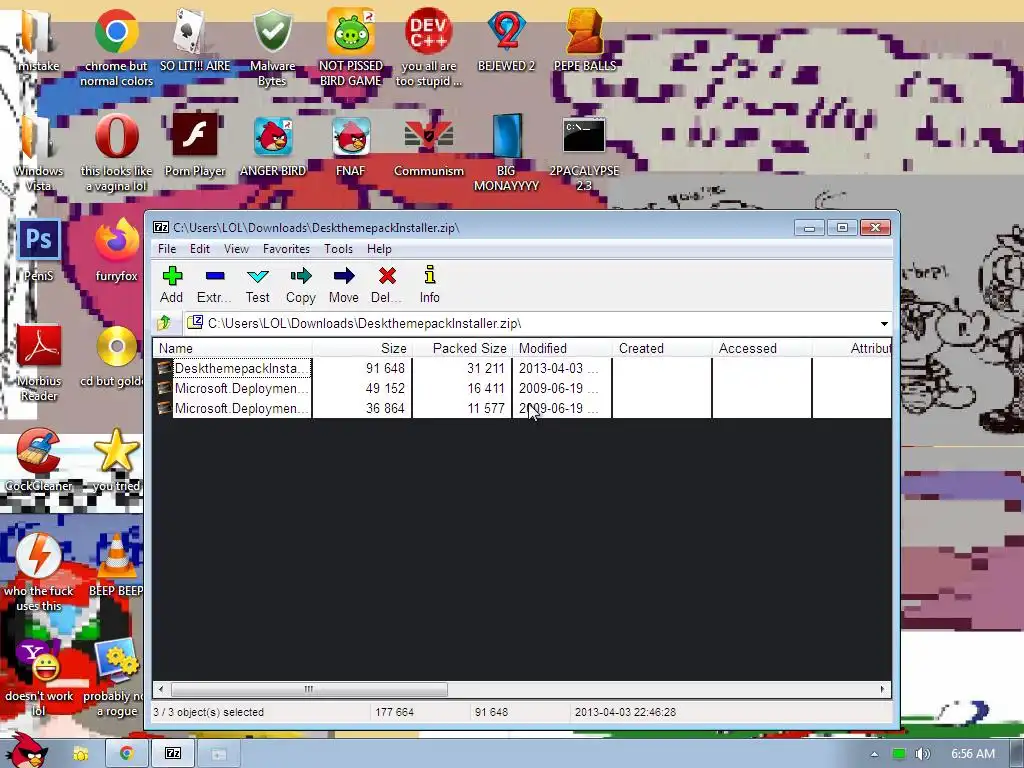Sort by Size column header
Screen dimensions: 1024x768
coord(362,348)
